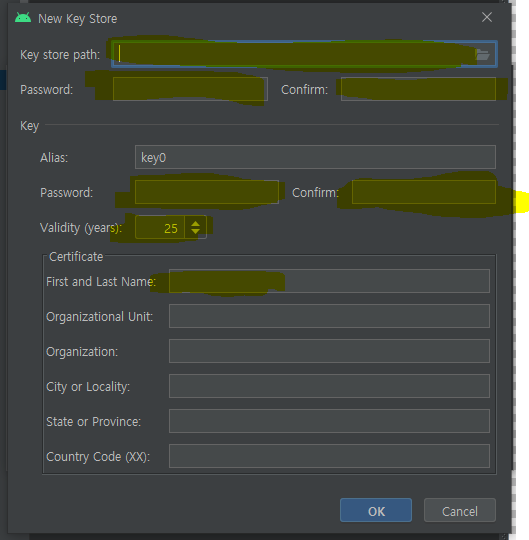Decrease Validity years with down arrow
This screenshot has width=529, height=540.
195,231
